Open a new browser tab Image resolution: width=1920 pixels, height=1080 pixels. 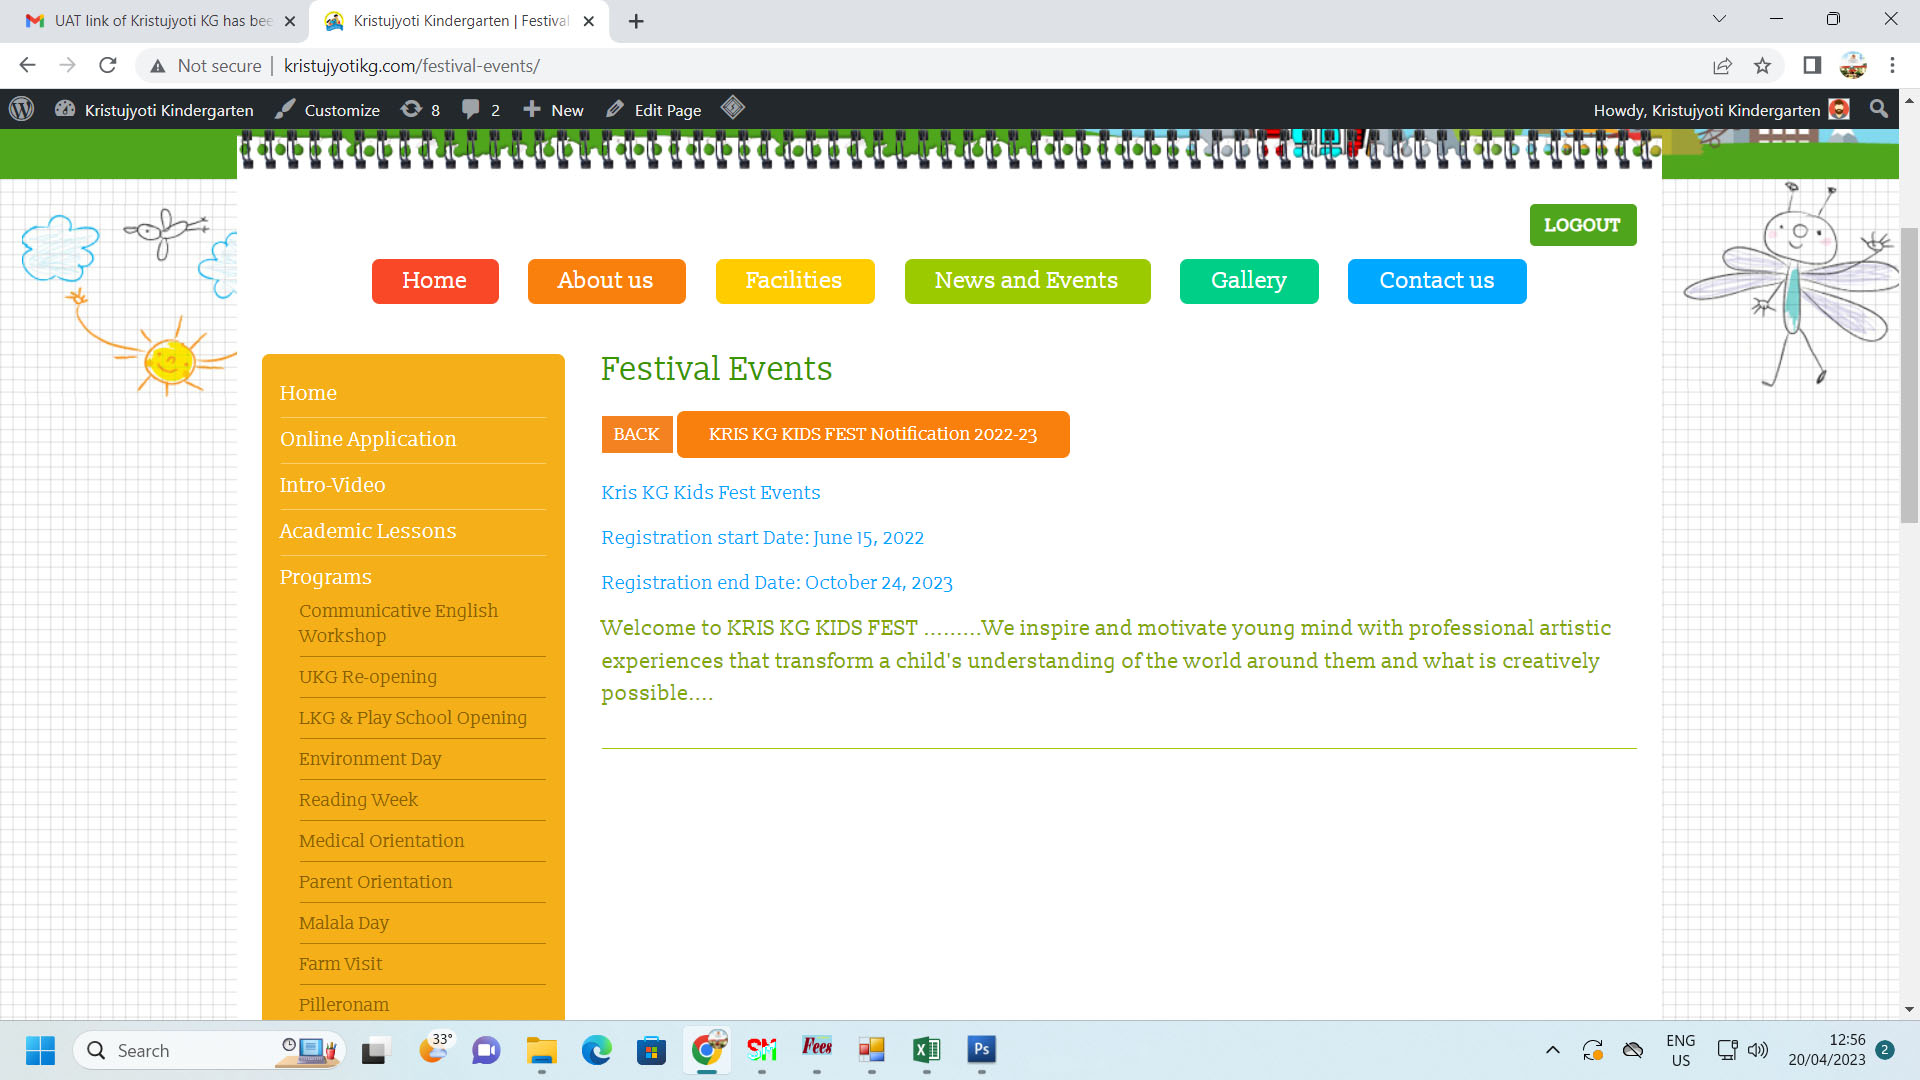point(636,21)
